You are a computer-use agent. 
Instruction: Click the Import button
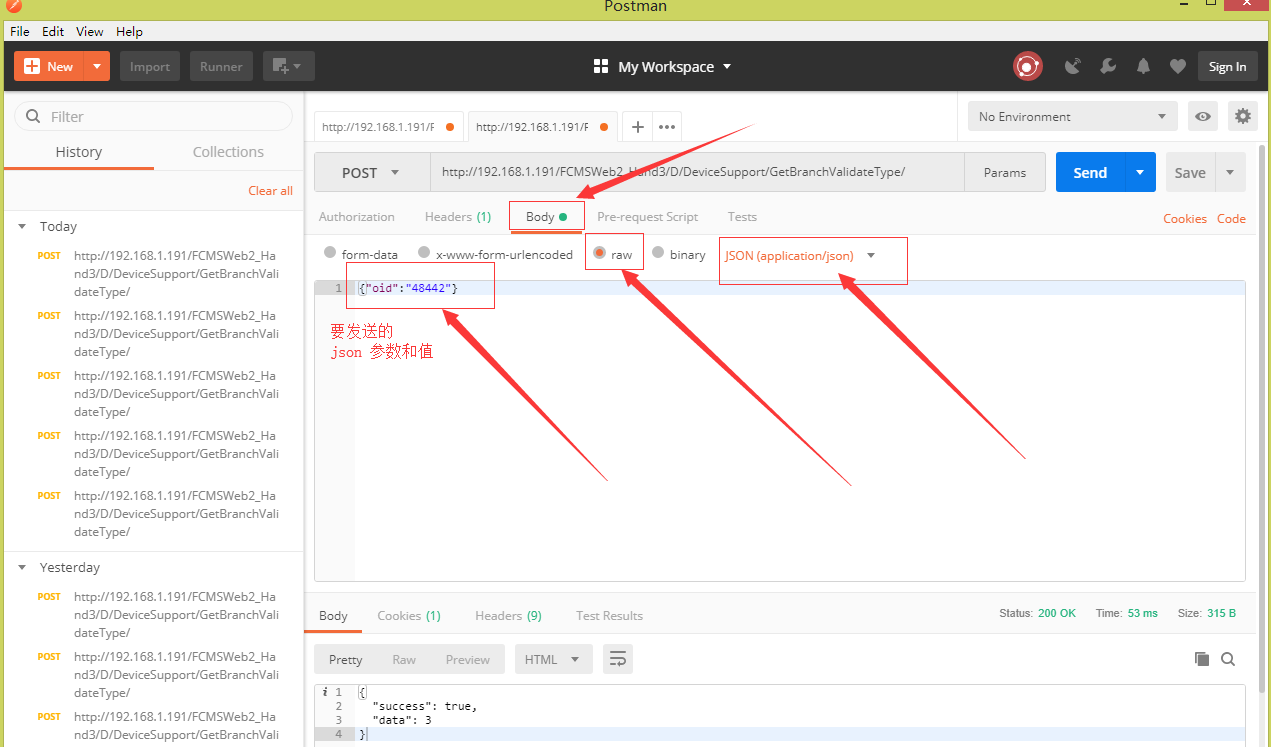pyautogui.click(x=150, y=67)
